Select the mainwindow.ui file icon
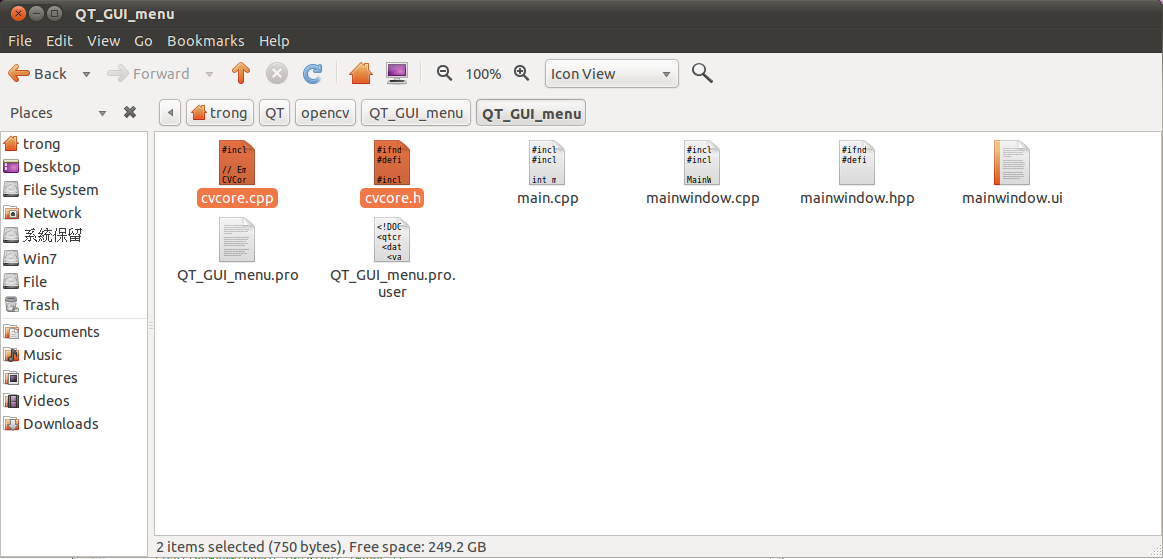Viewport: 1163px width, 559px height. (x=1012, y=163)
